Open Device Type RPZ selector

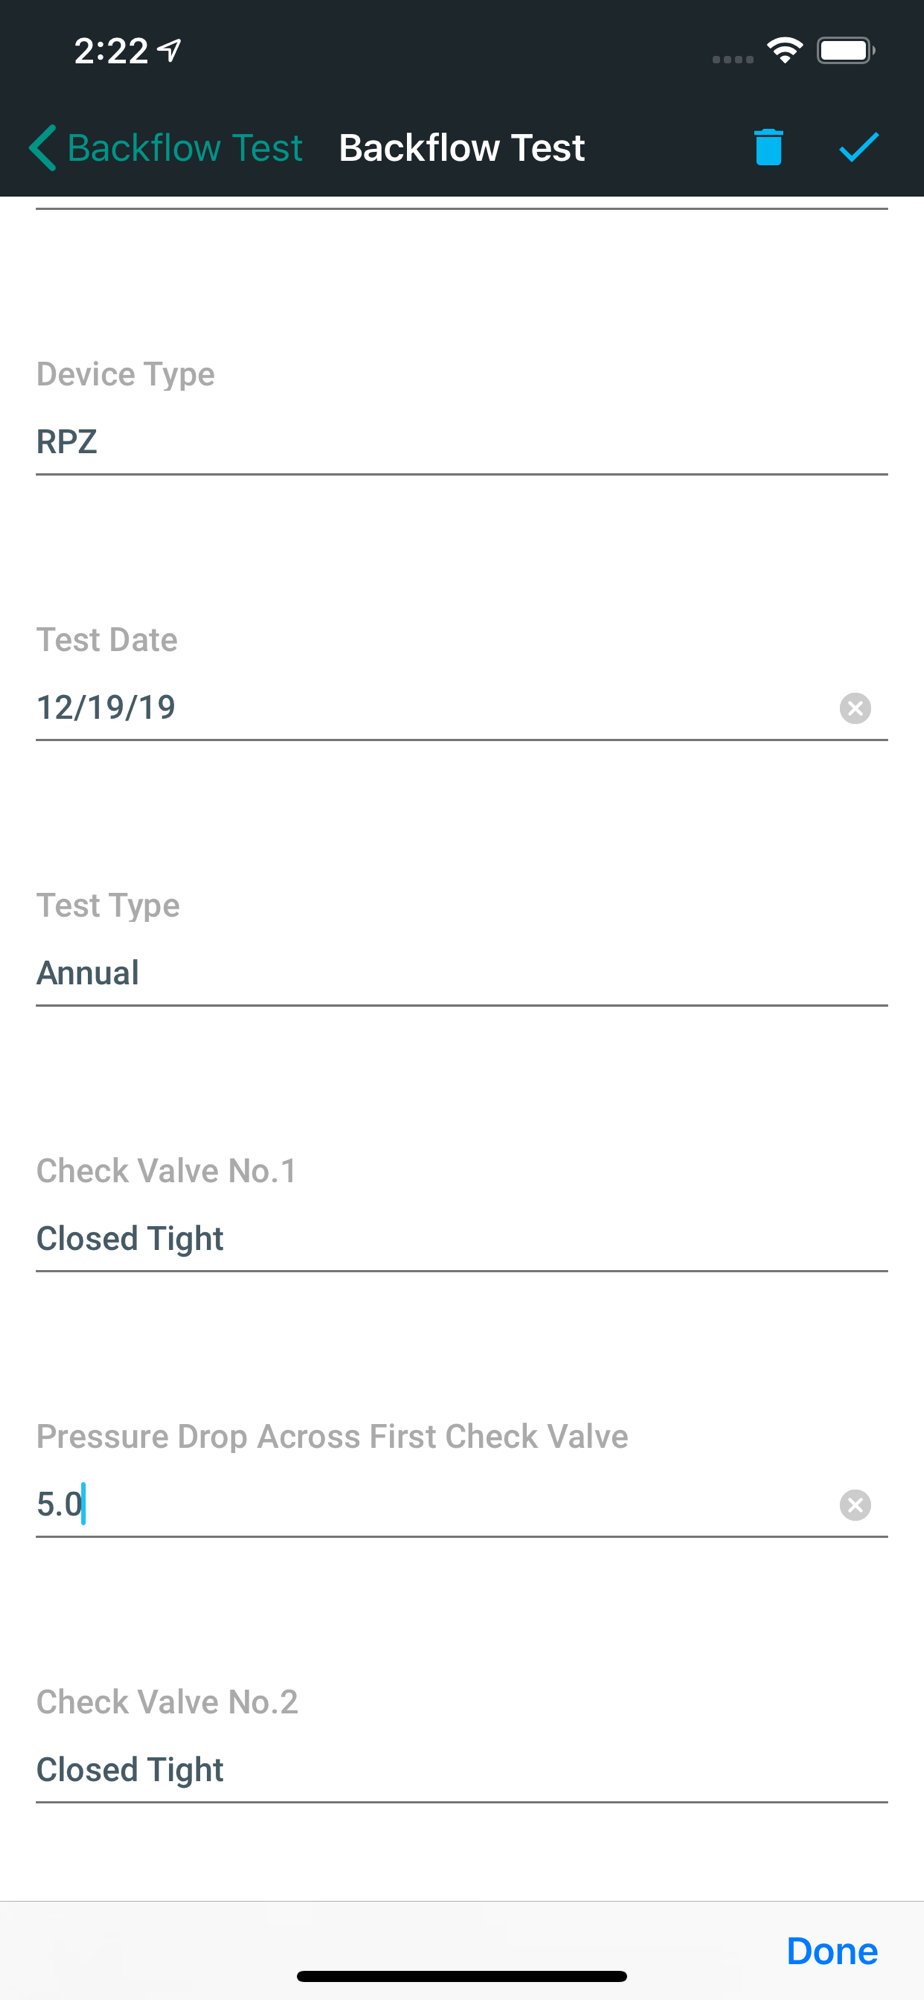pyautogui.click(x=460, y=442)
